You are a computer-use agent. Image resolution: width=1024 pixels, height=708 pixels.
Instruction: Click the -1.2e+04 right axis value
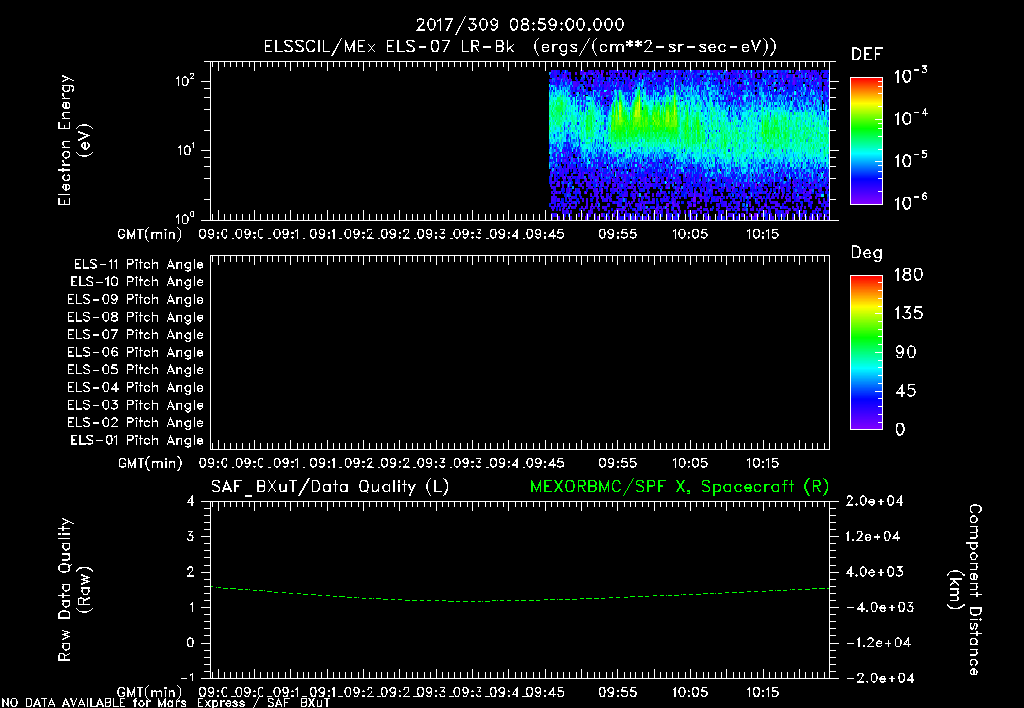878,643
